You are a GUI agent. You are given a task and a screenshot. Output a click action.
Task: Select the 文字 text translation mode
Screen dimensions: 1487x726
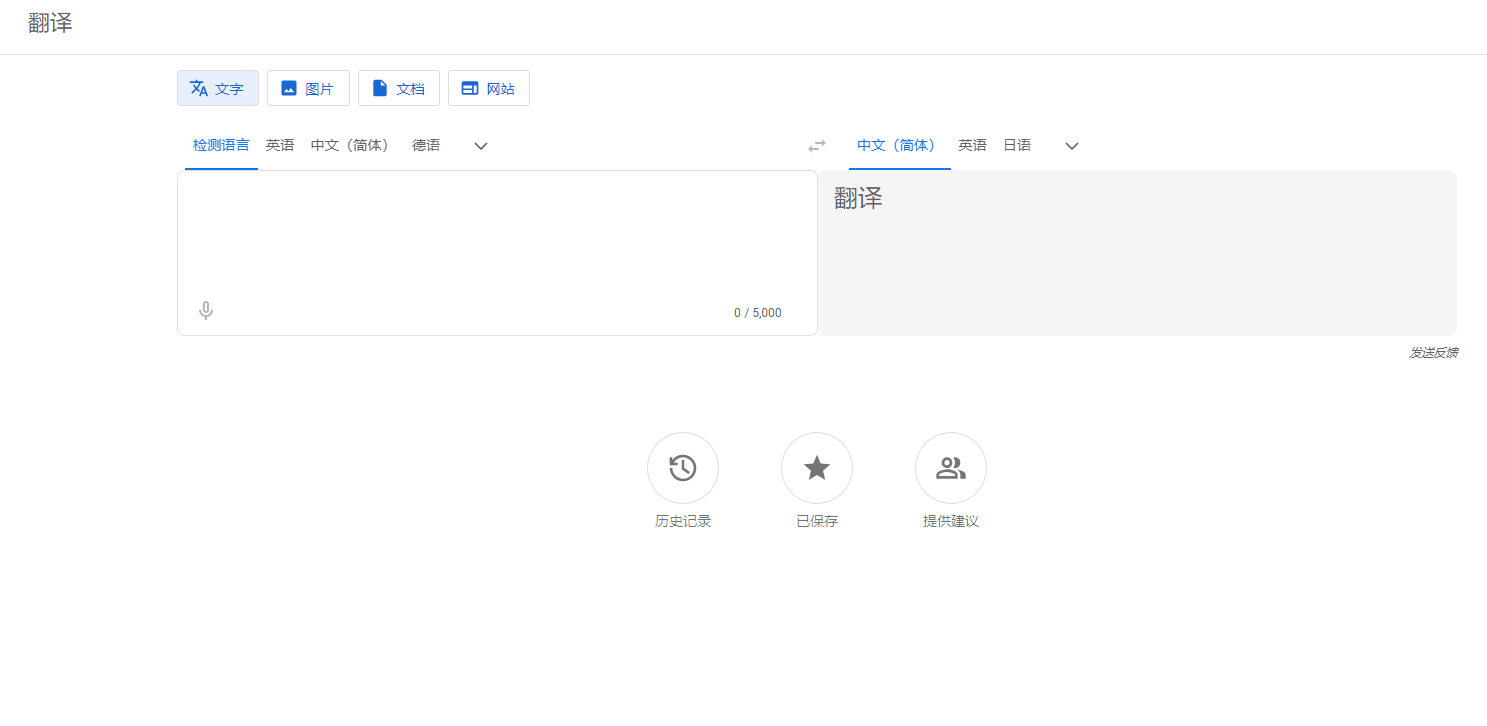tap(218, 88)
